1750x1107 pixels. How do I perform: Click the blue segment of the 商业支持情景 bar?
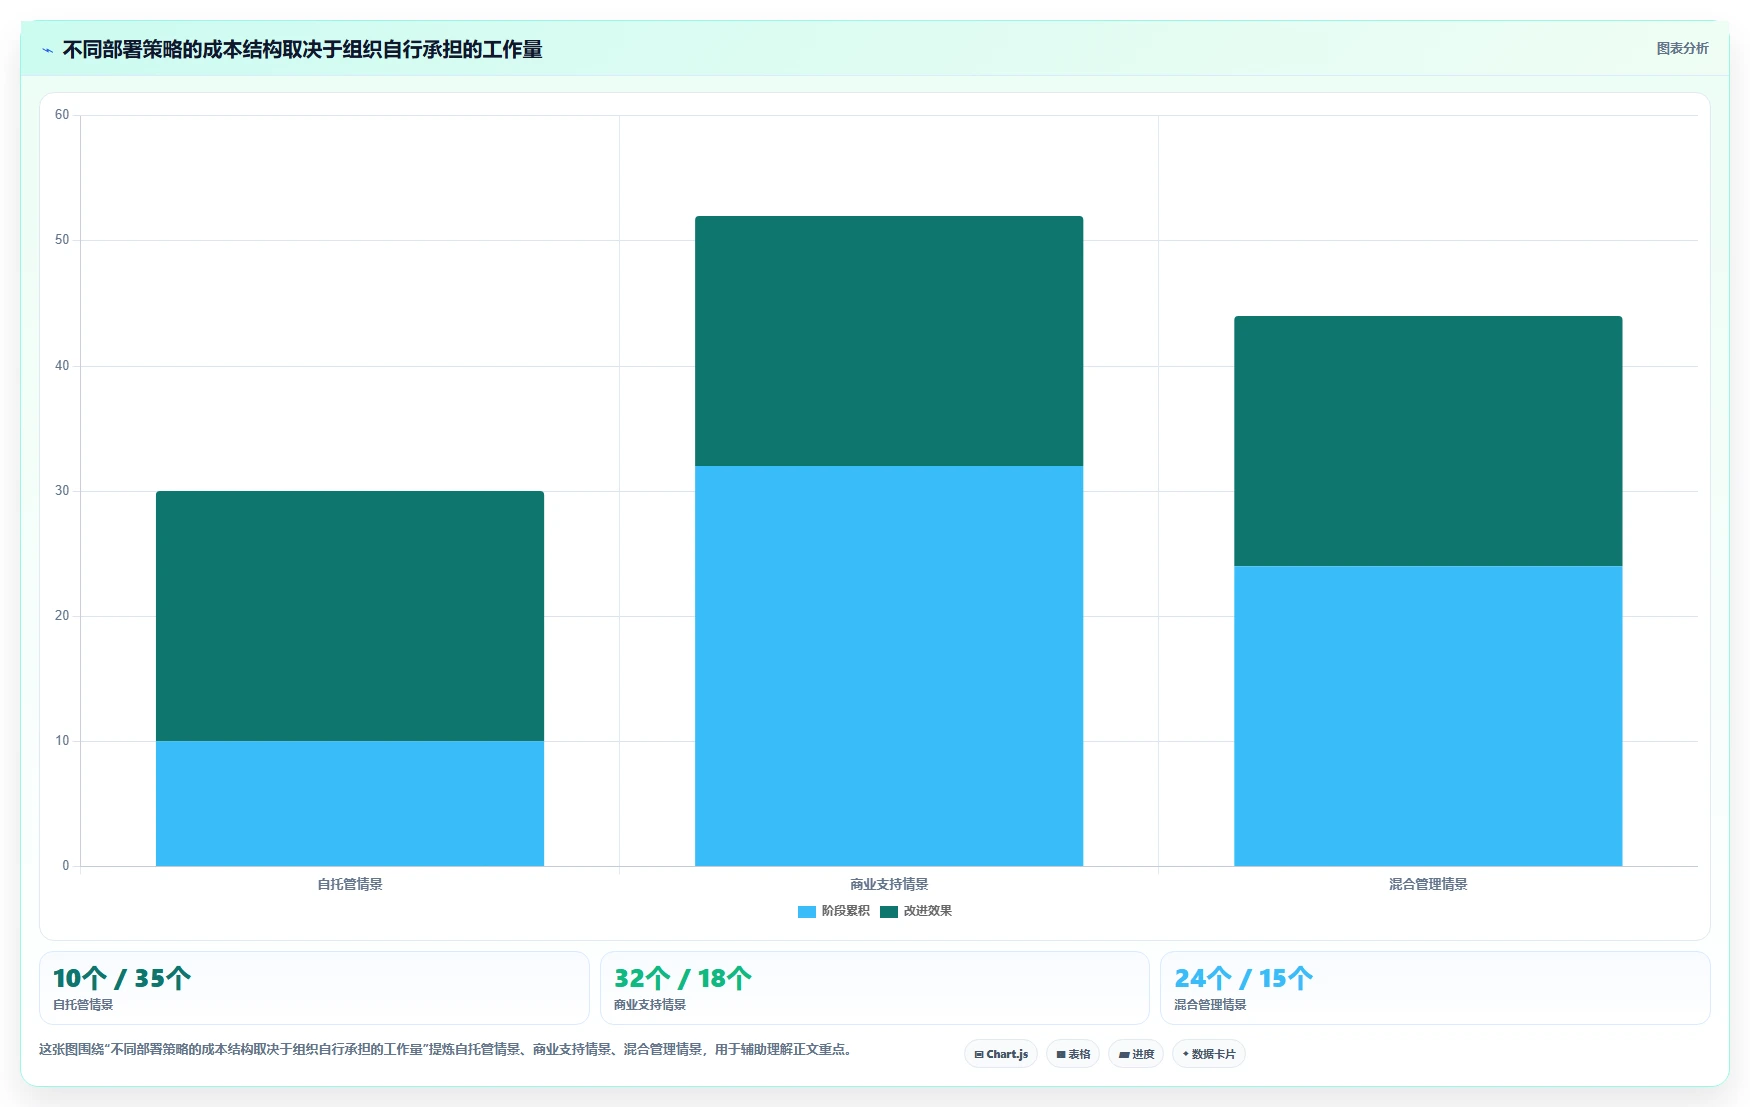pyautogui.click(x=889, y=666)
